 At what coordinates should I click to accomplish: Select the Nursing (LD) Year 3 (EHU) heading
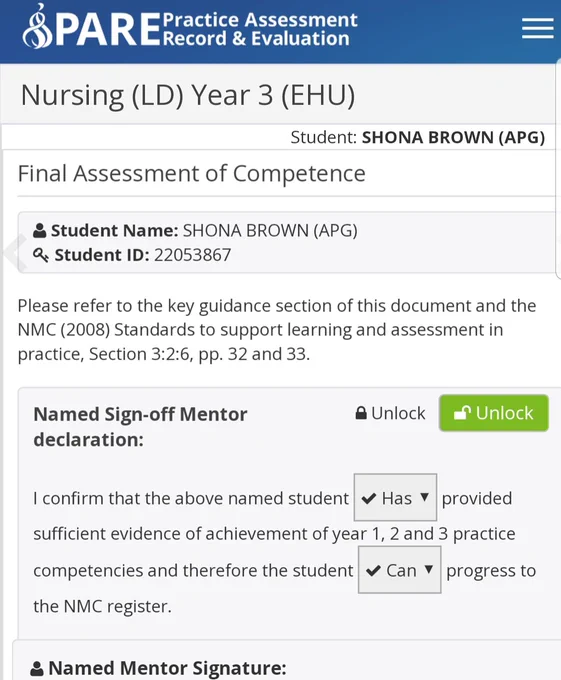(x=188, y=95)
